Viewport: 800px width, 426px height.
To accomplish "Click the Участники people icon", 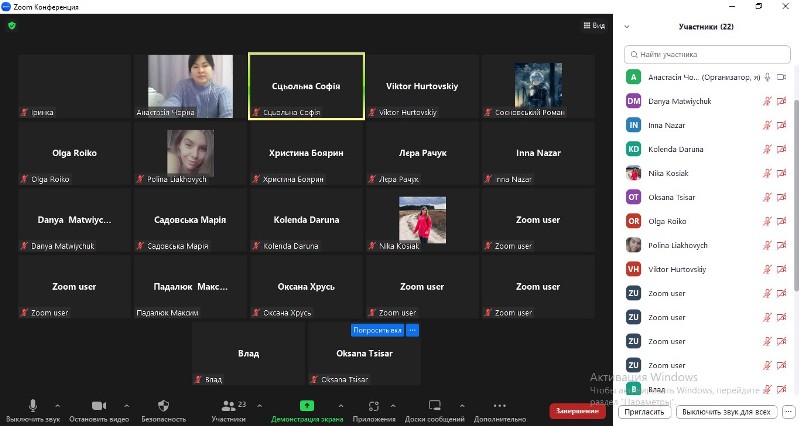I will [229, 406].
